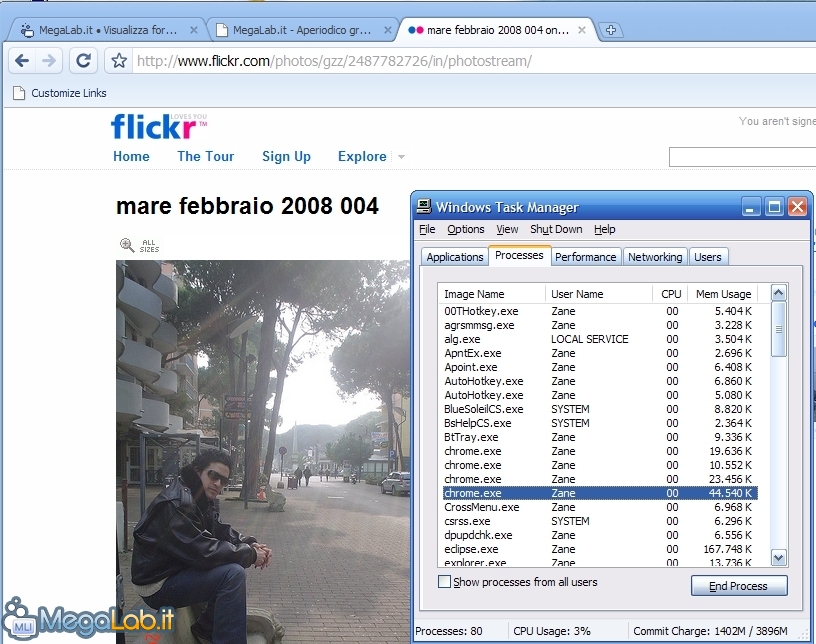
Task: Click the browser Back arrow button
Action: pyautogui.click(x=22, y=61)
